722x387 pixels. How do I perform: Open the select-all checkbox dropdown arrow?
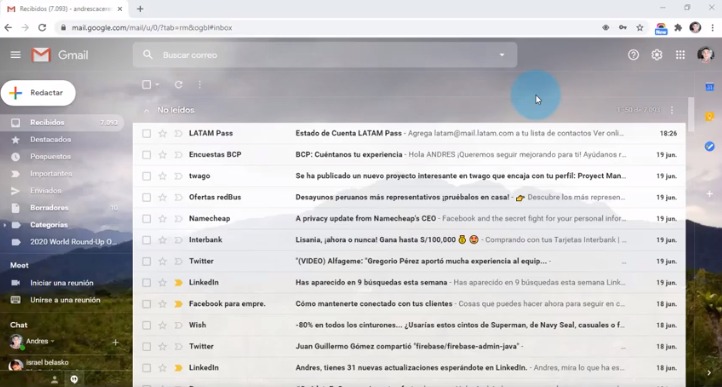(157, 85)
